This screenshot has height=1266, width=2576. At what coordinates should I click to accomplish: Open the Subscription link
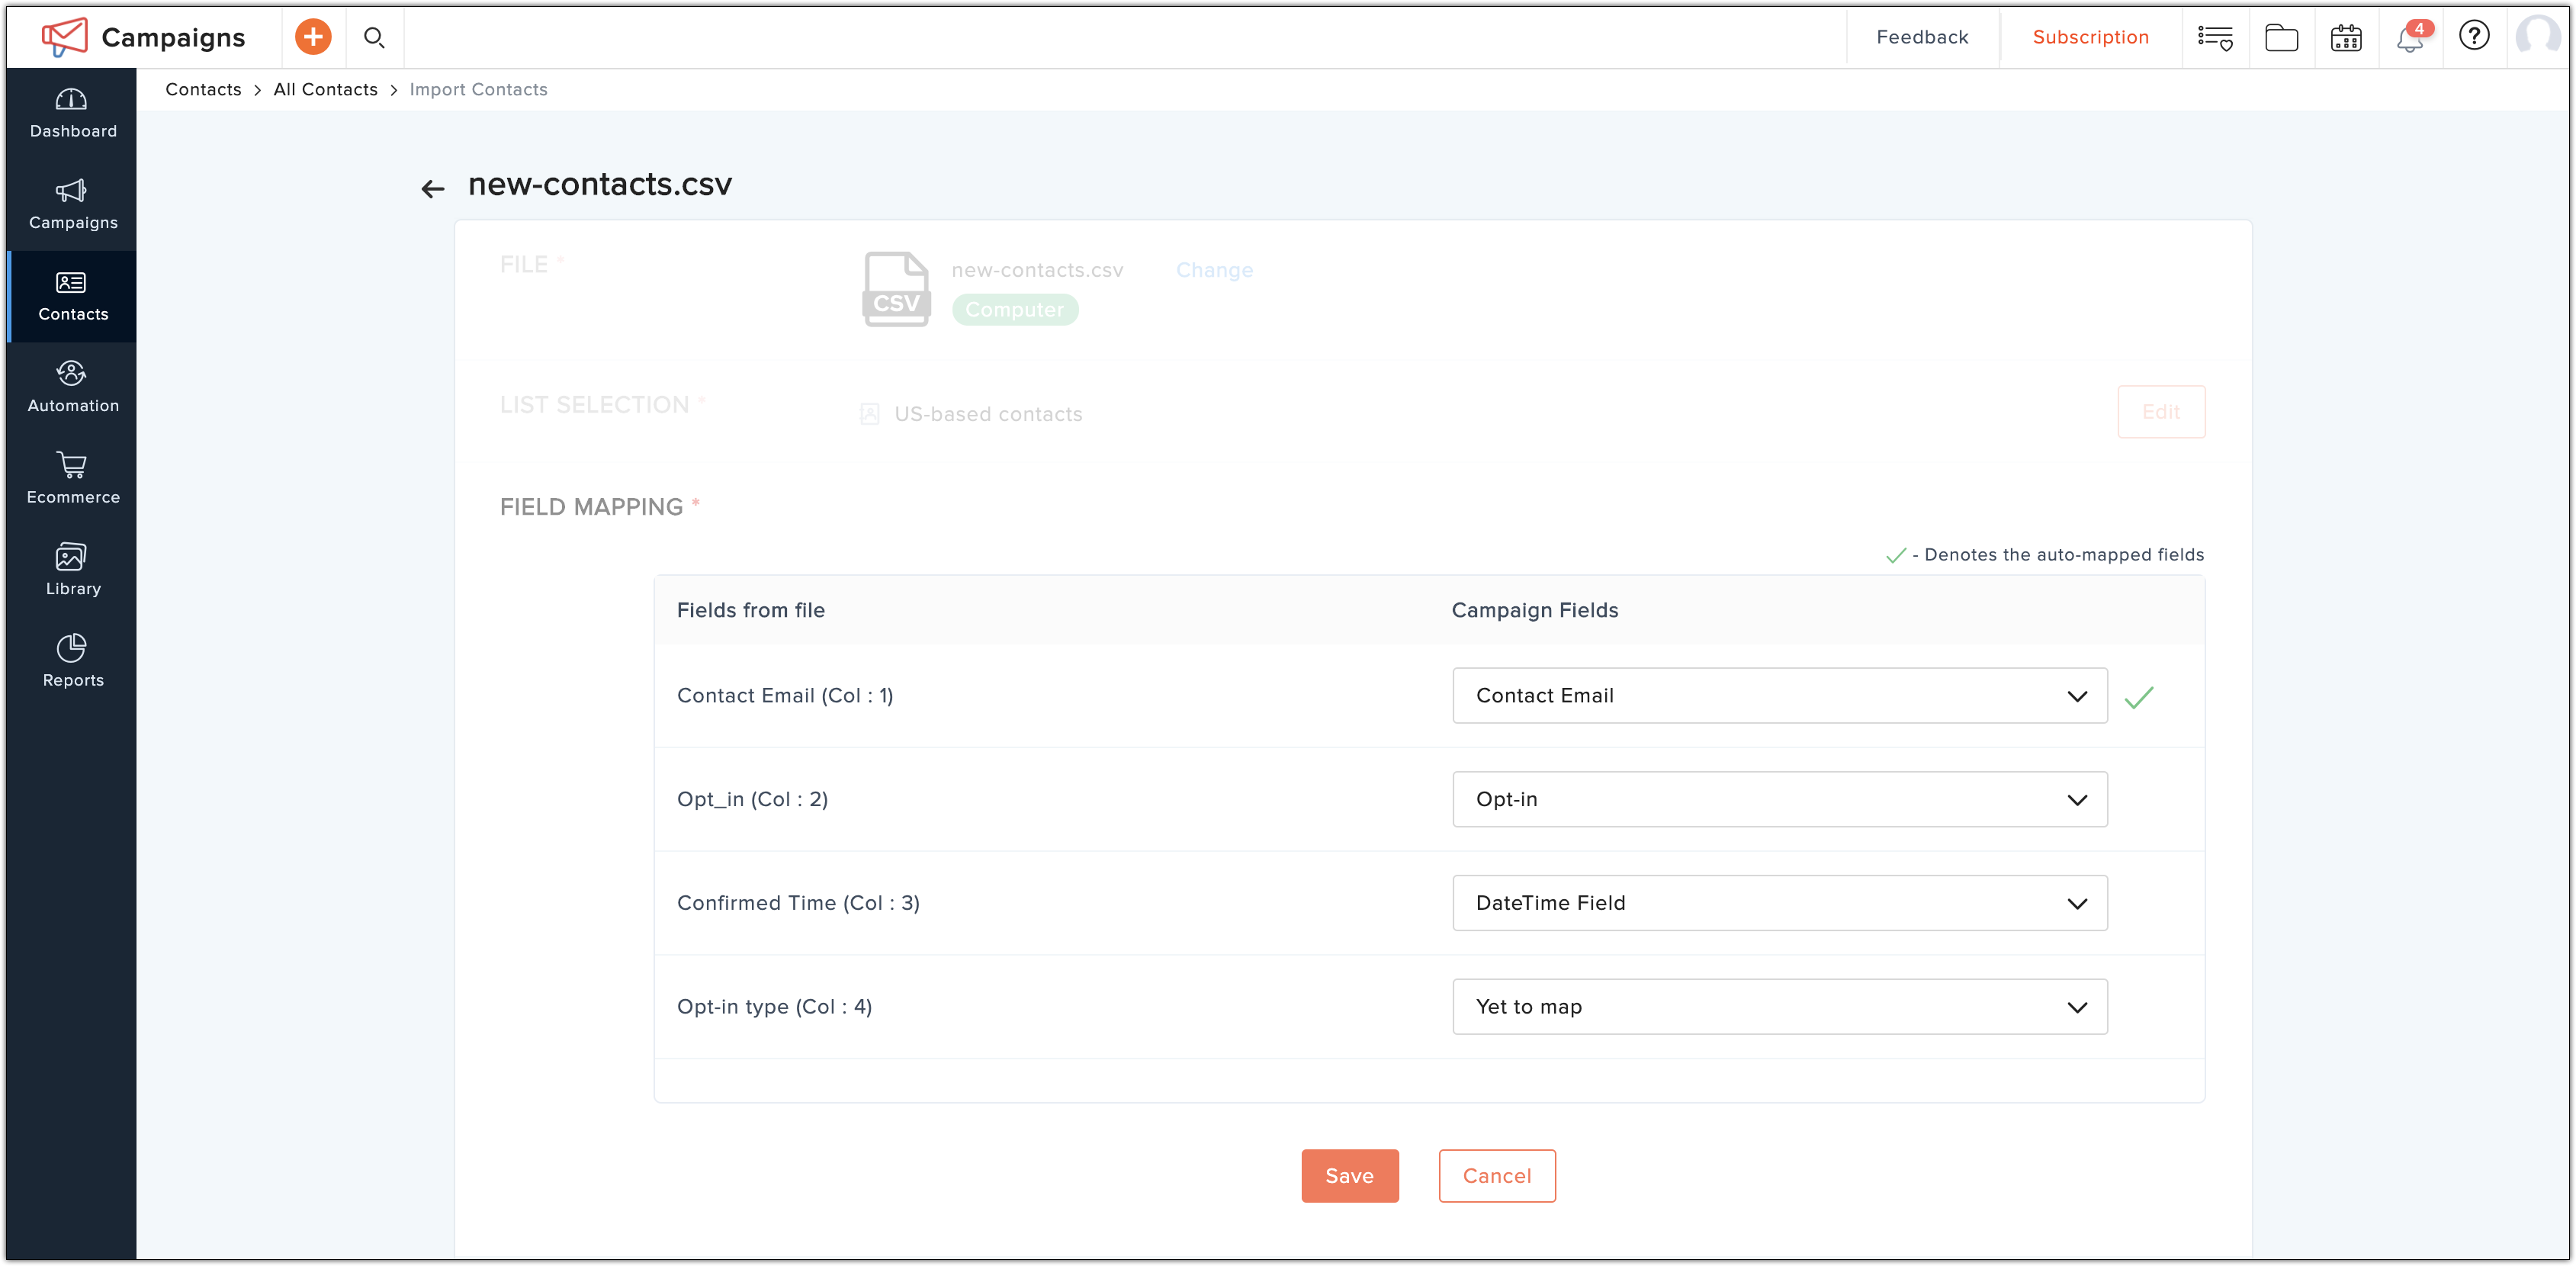2090,37
